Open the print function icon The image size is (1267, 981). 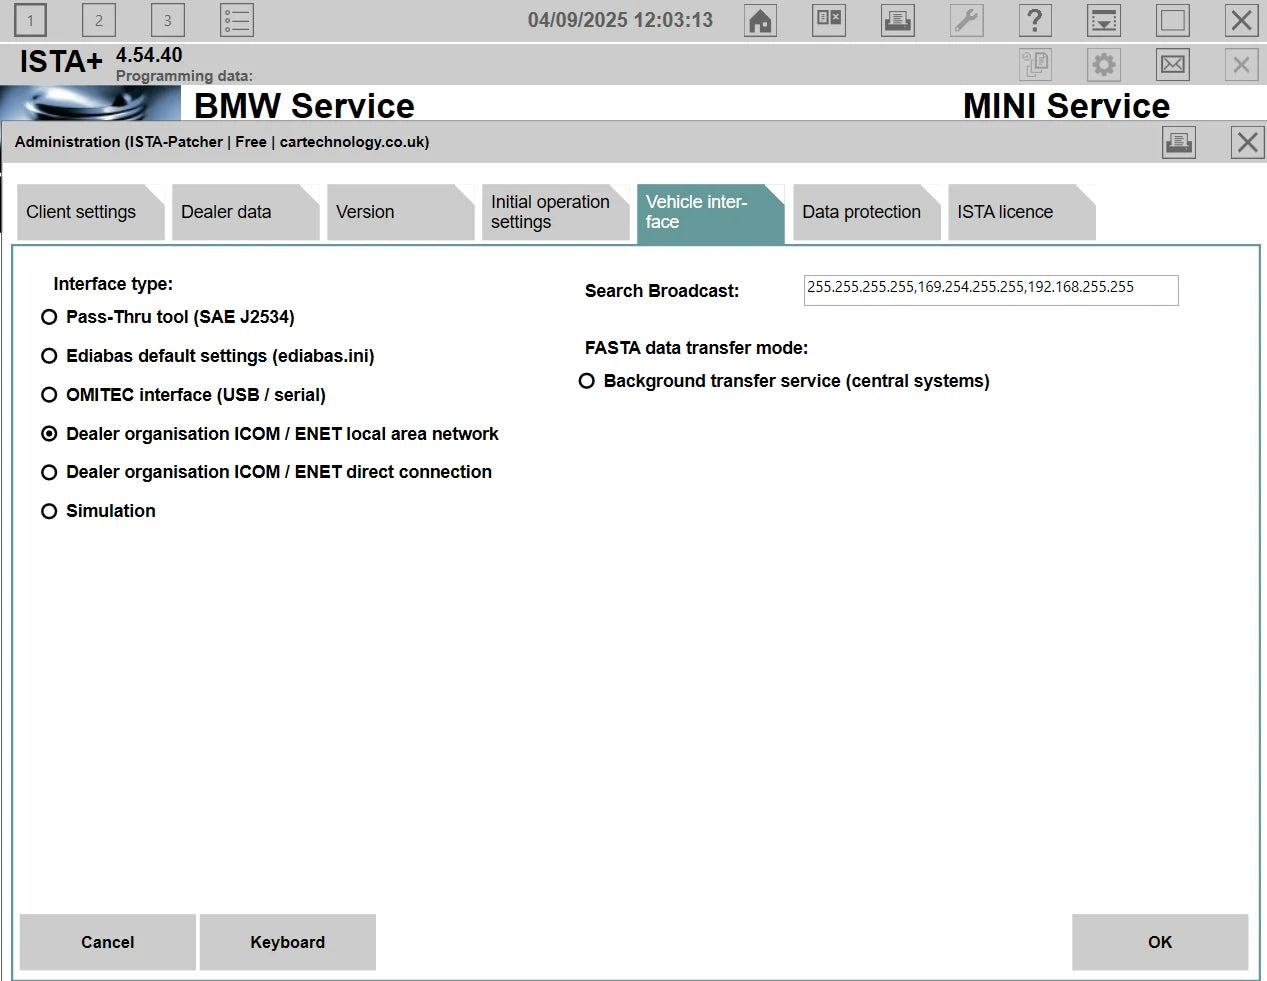[897, 20]
